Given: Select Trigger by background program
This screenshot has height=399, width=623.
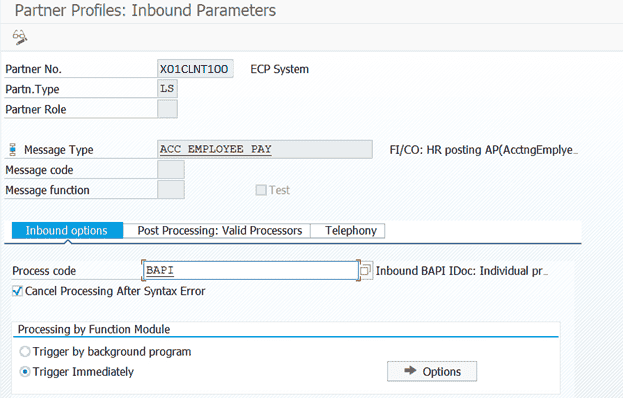Looking at the screenshot, I should tap(25, 351).
